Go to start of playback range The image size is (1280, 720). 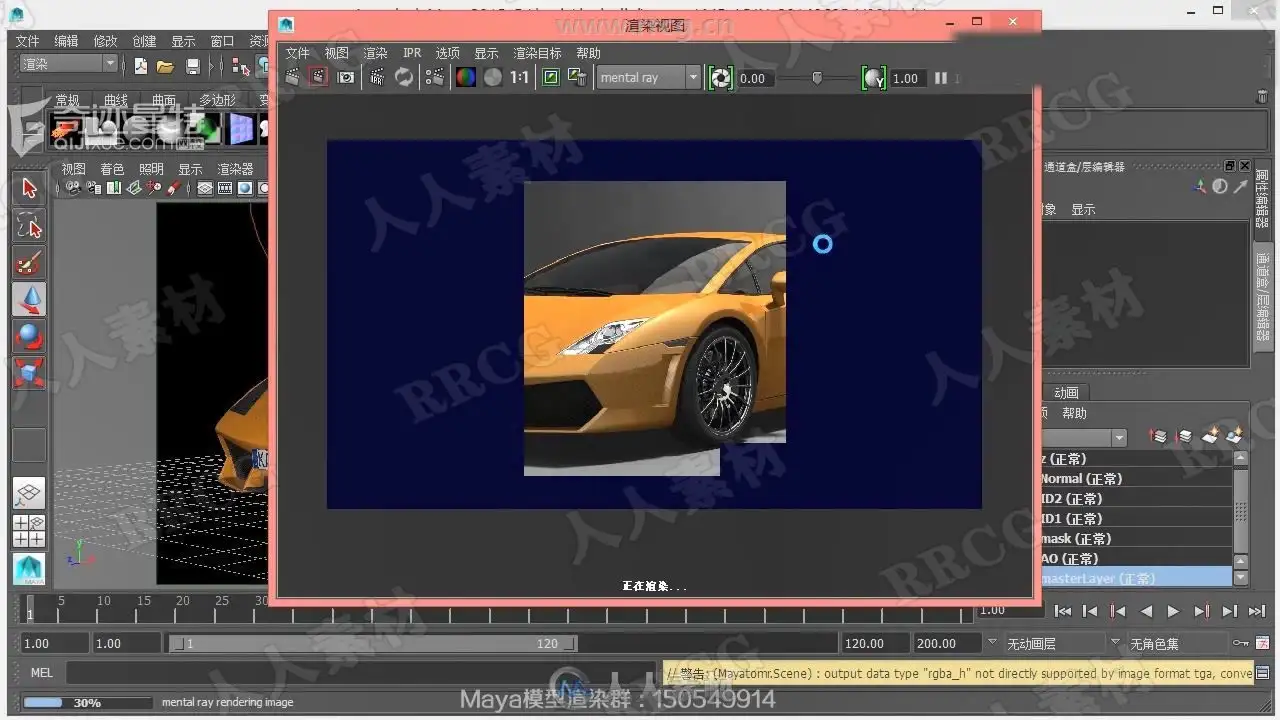(1063, 611)
